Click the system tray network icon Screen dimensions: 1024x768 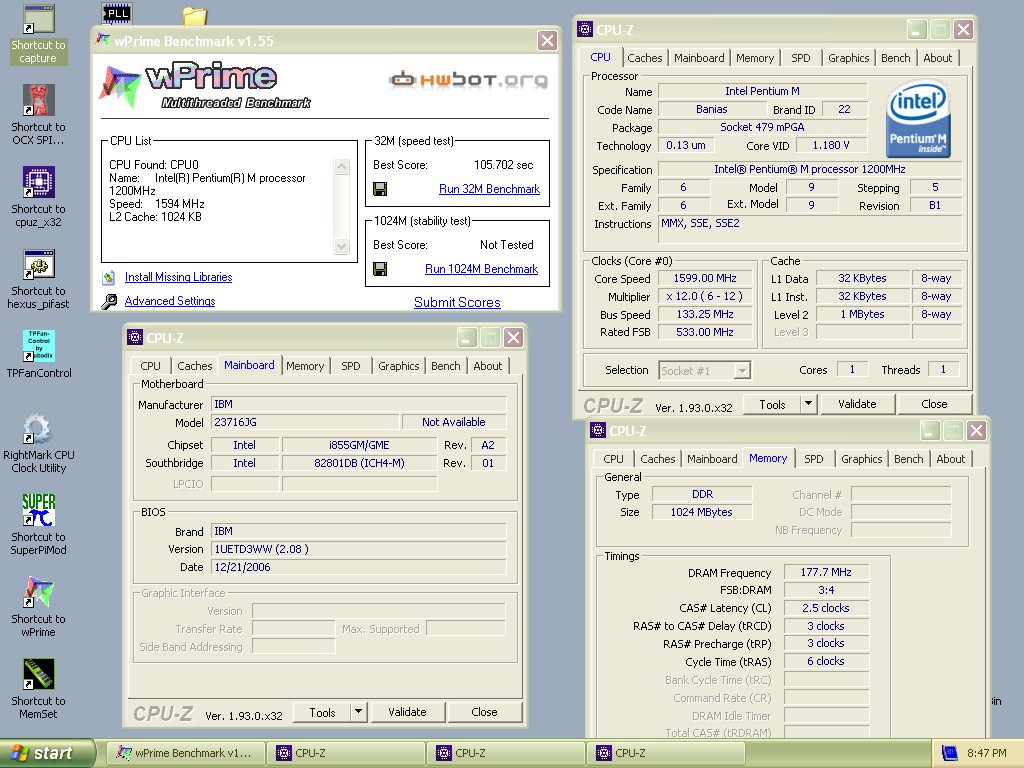[x=949, y=753]
